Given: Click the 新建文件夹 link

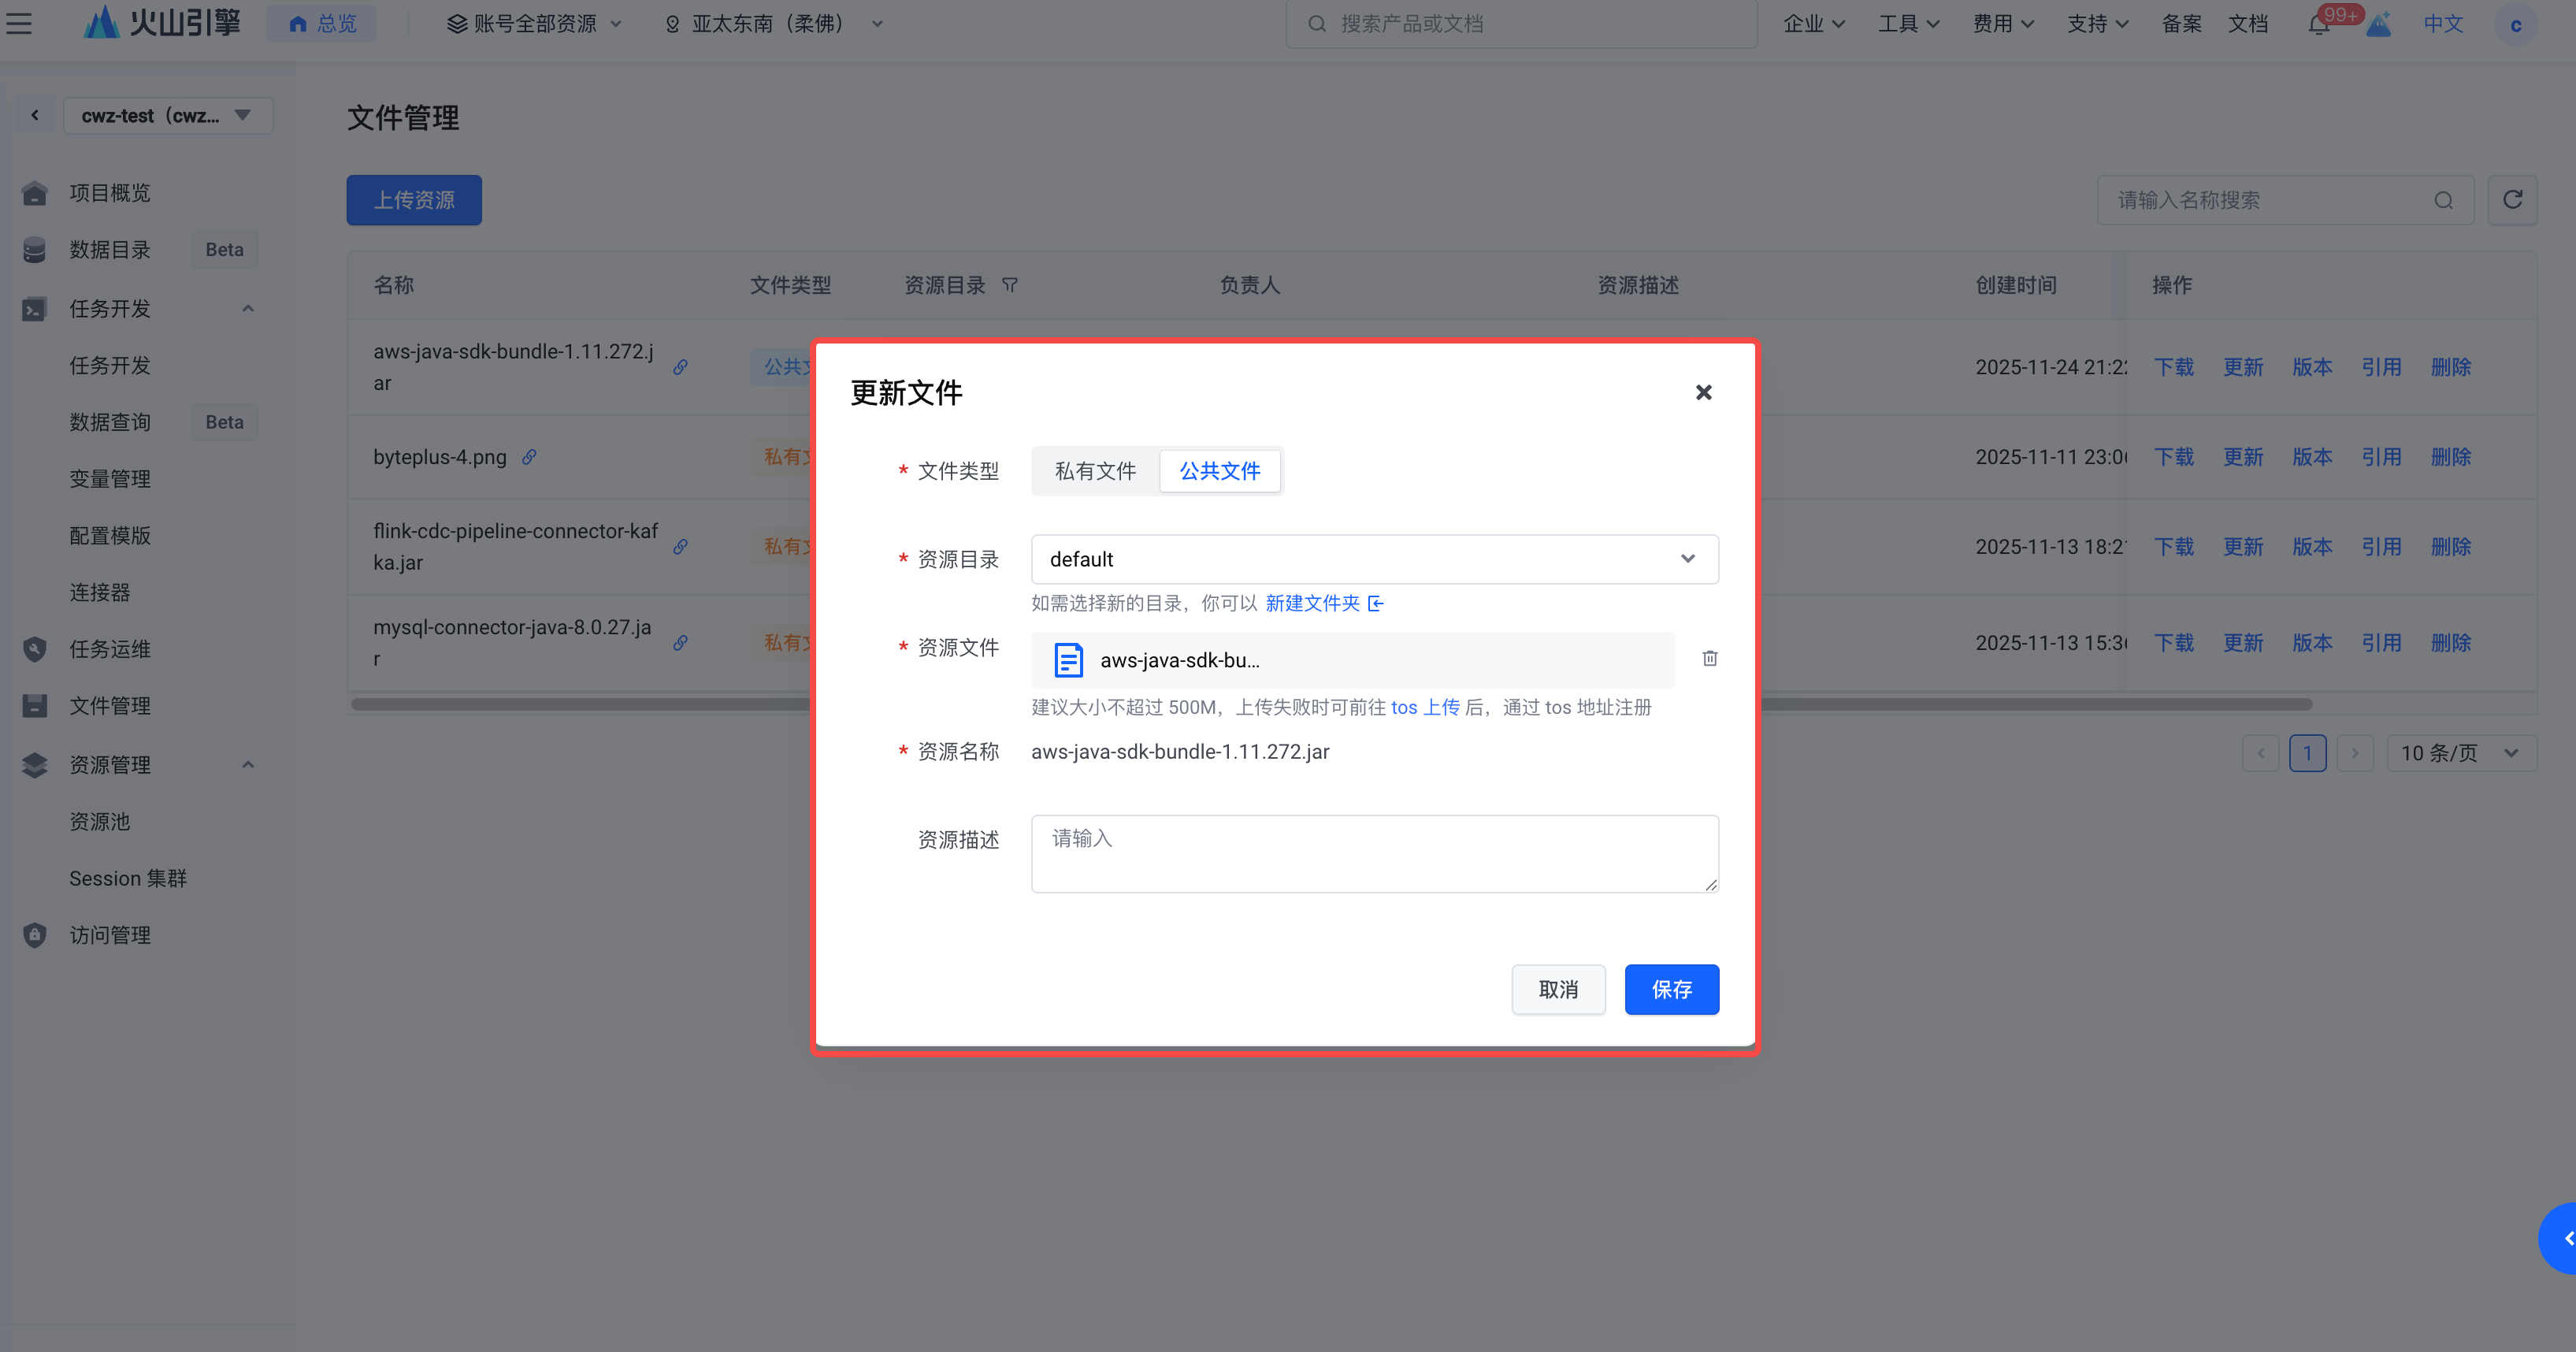Looking at the screenshot, I should tap(1313, 603).
